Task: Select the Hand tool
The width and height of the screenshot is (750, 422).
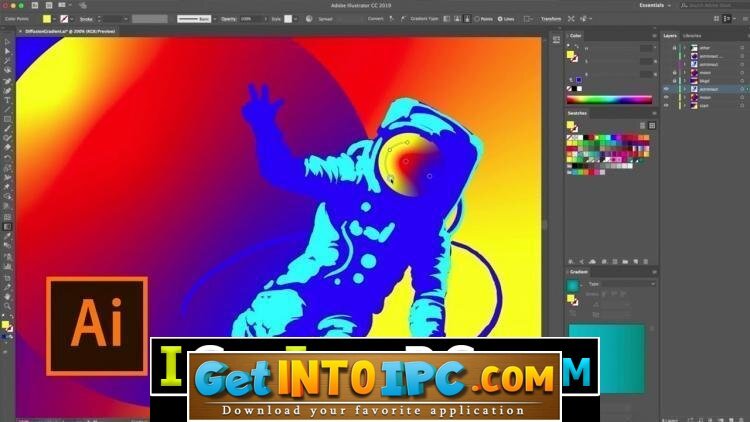Action: click(7, 297)
